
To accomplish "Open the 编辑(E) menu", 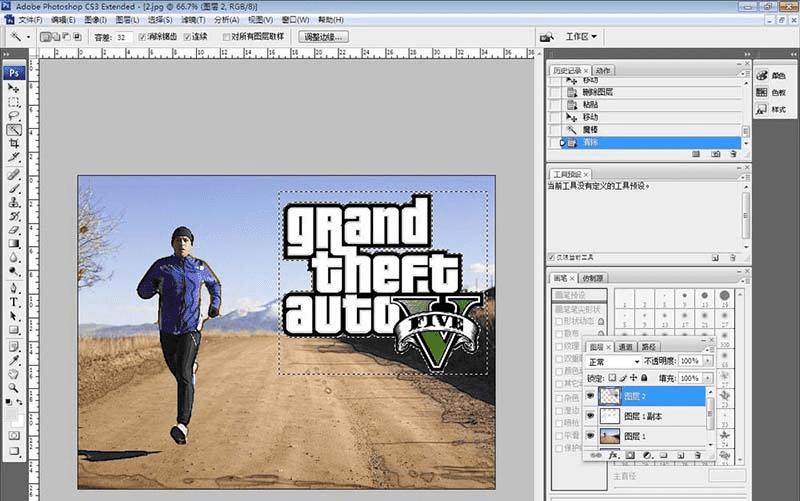I will point(63,20).
